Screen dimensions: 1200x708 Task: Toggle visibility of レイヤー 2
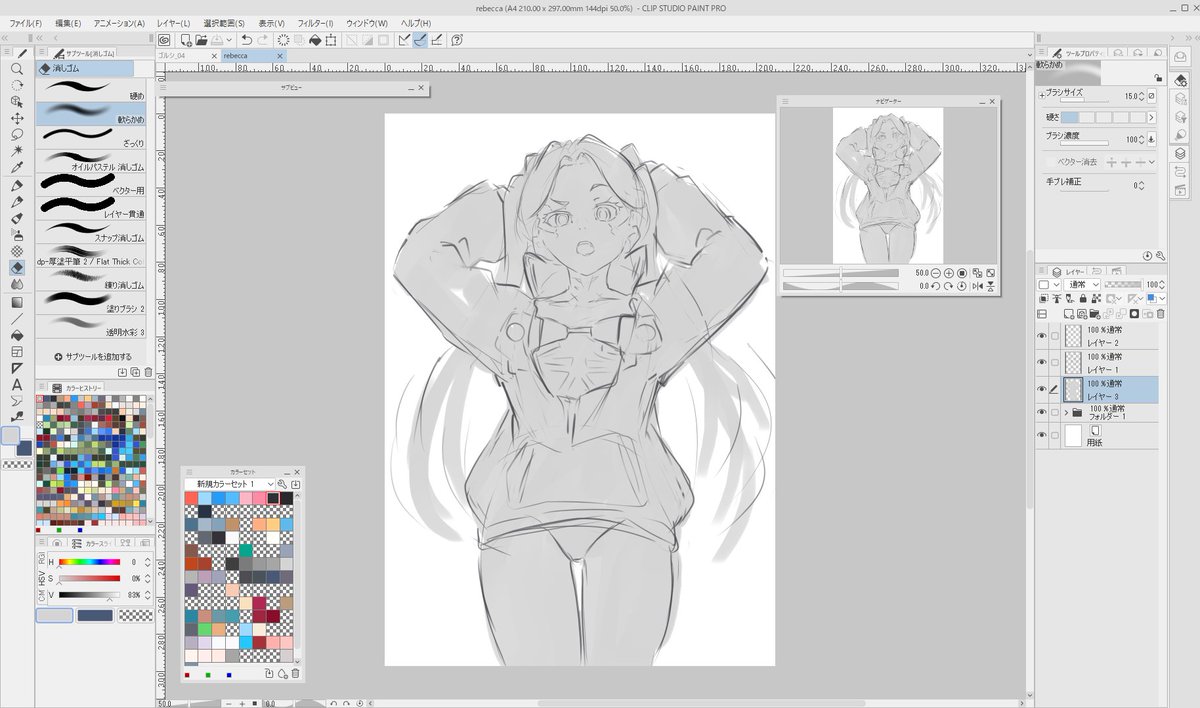click(x=1042, y=336)
